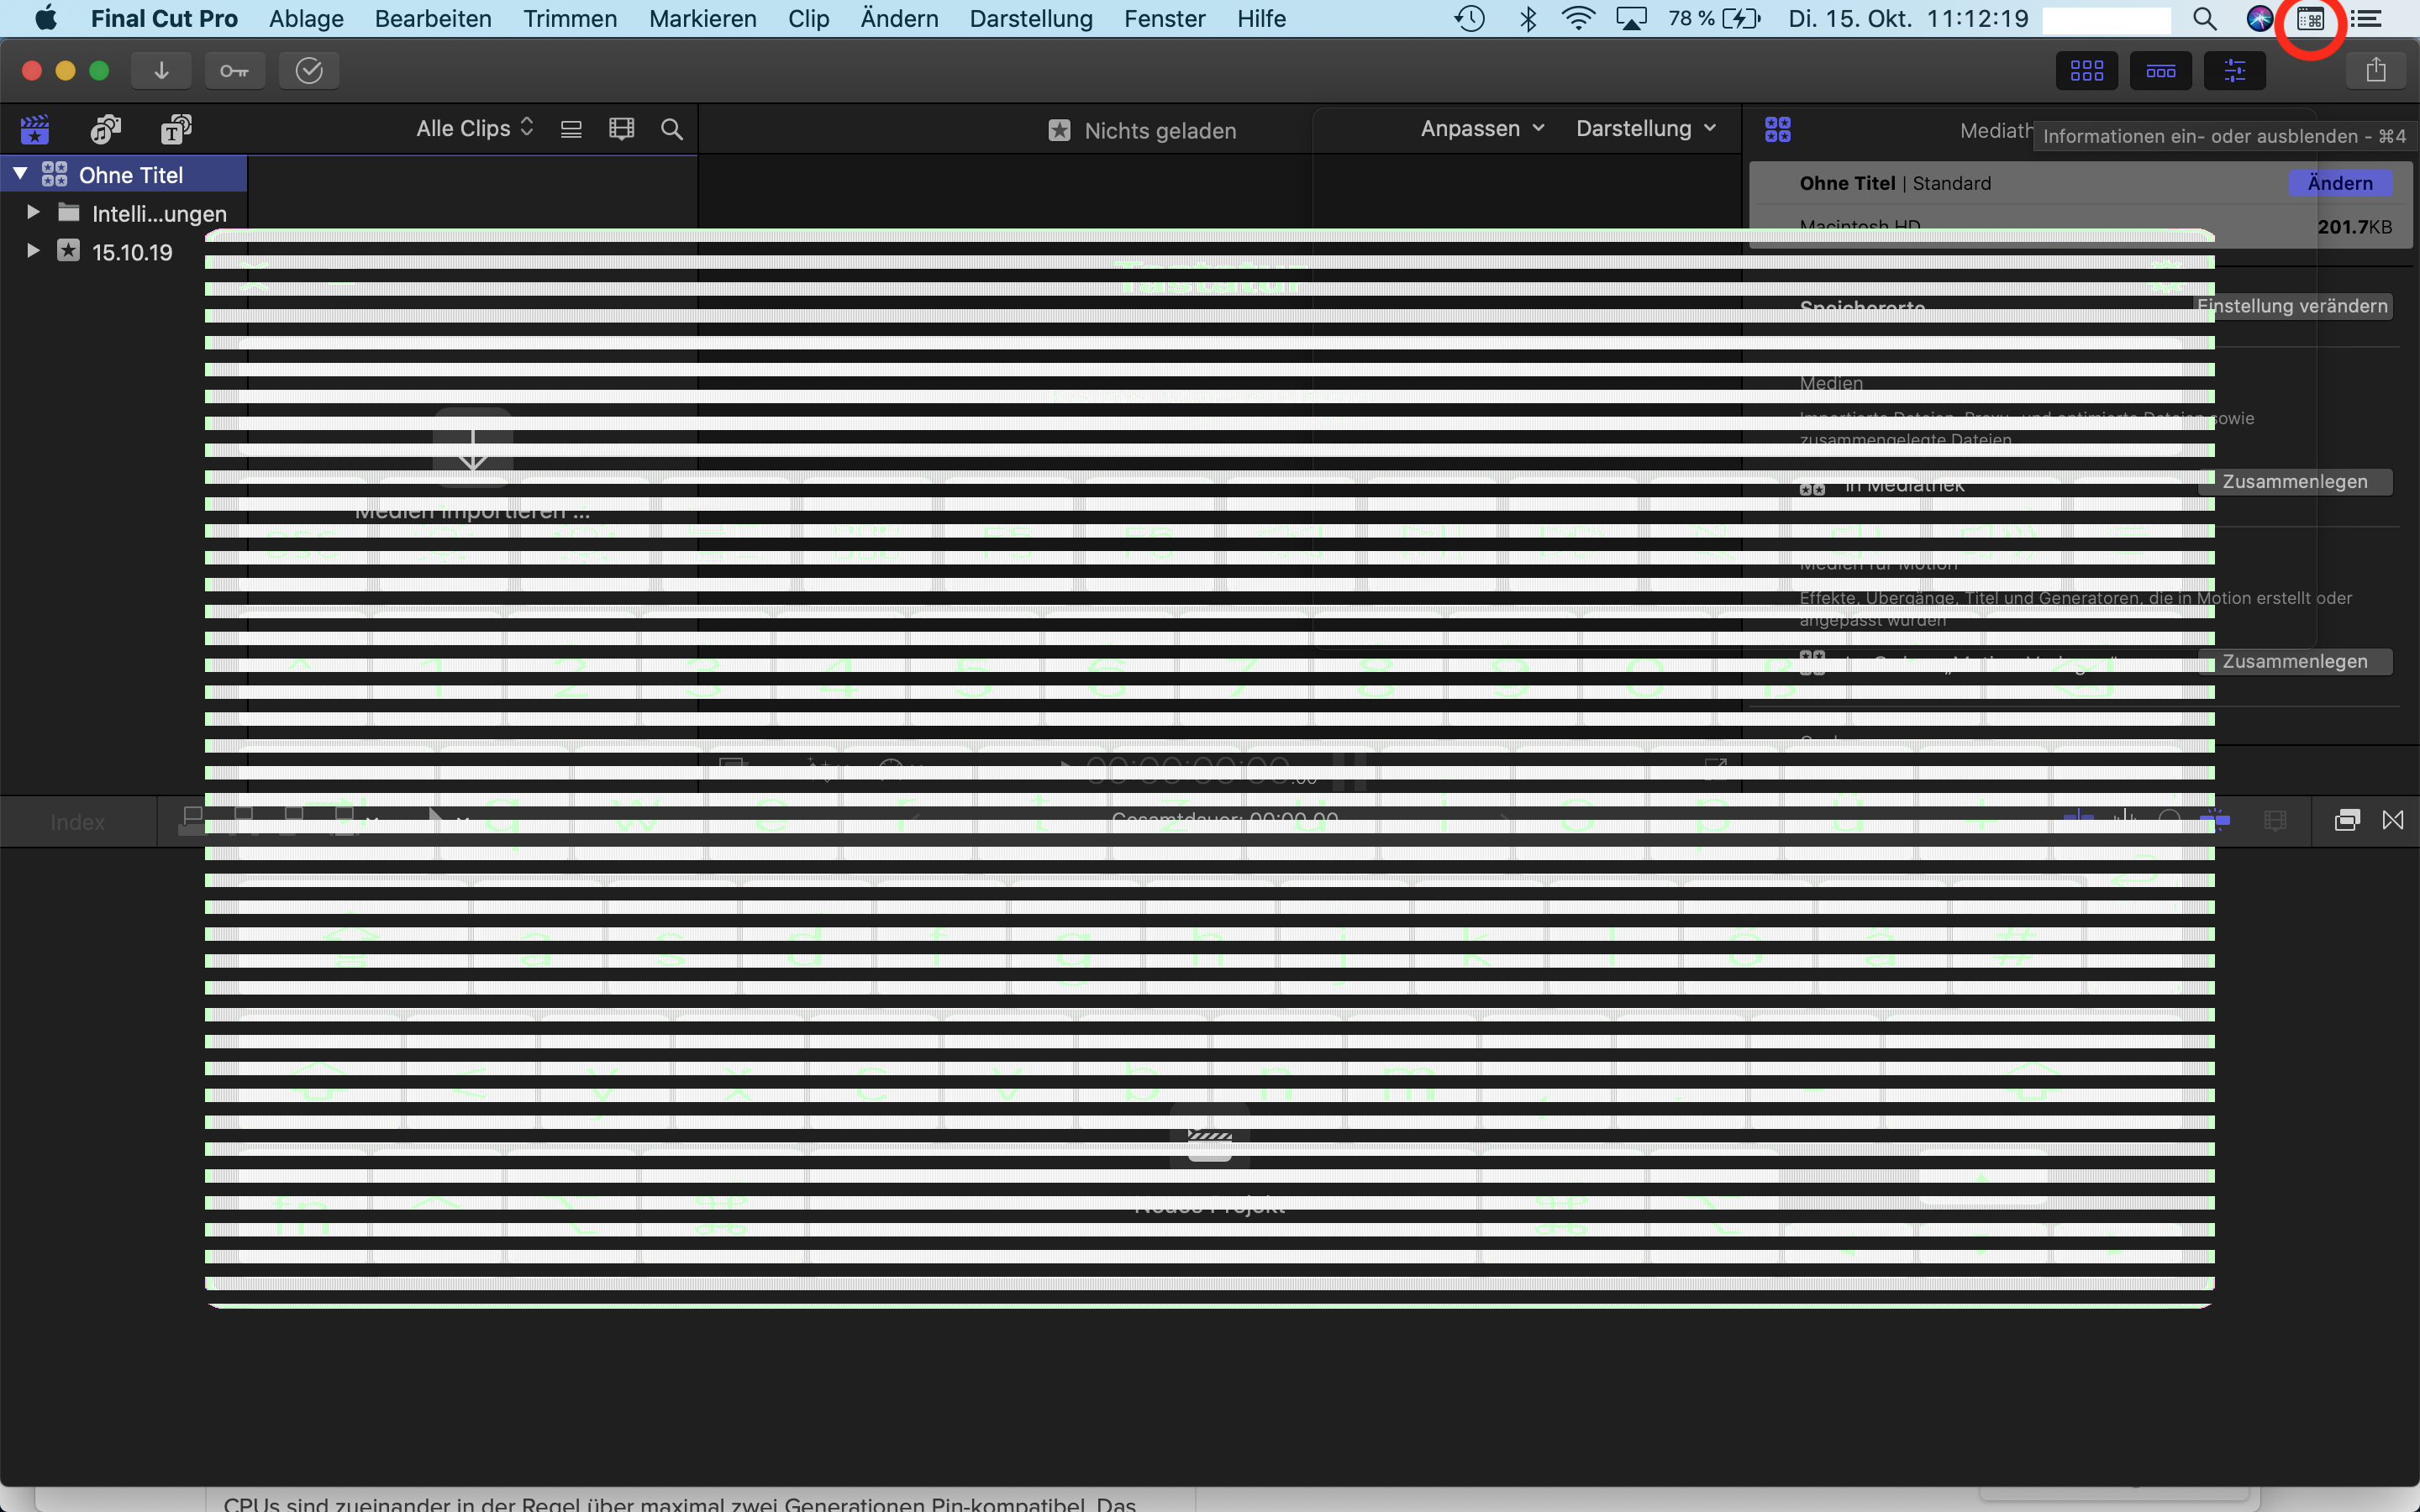
Task: Open the clip appearance filmstrip options
Action: click(x=621, y=129)
